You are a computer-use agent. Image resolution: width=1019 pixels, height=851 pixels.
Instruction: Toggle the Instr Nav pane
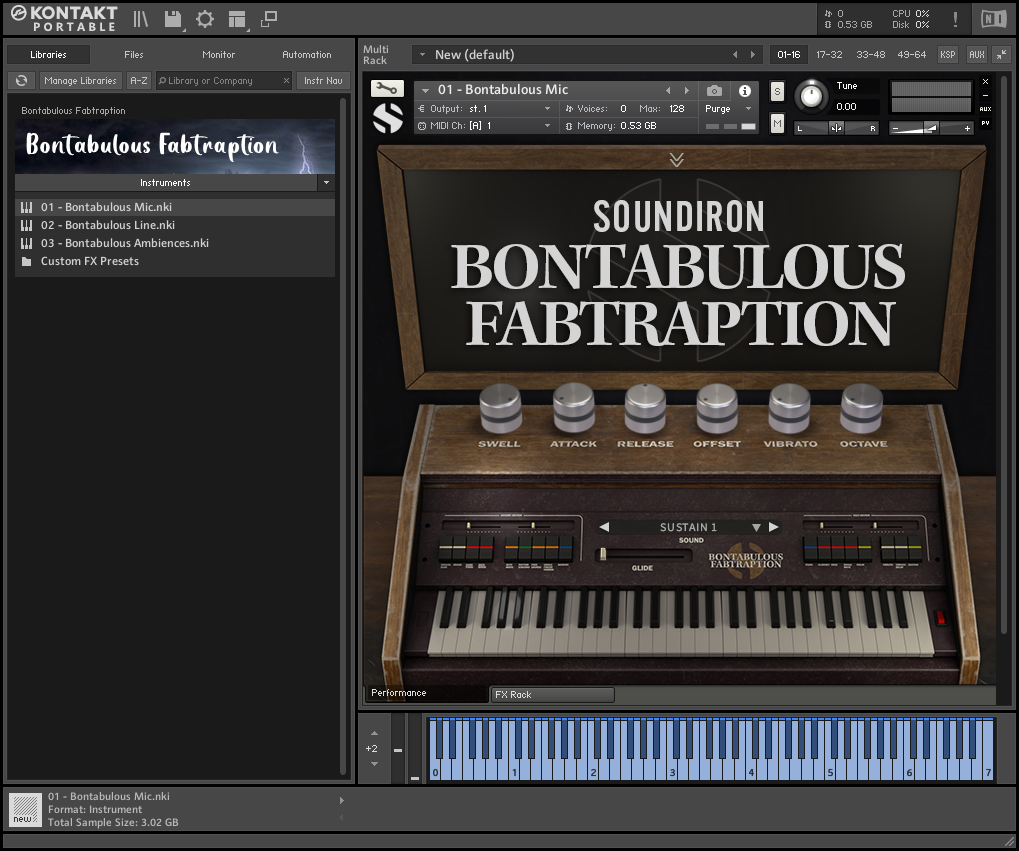coord(323,81)
